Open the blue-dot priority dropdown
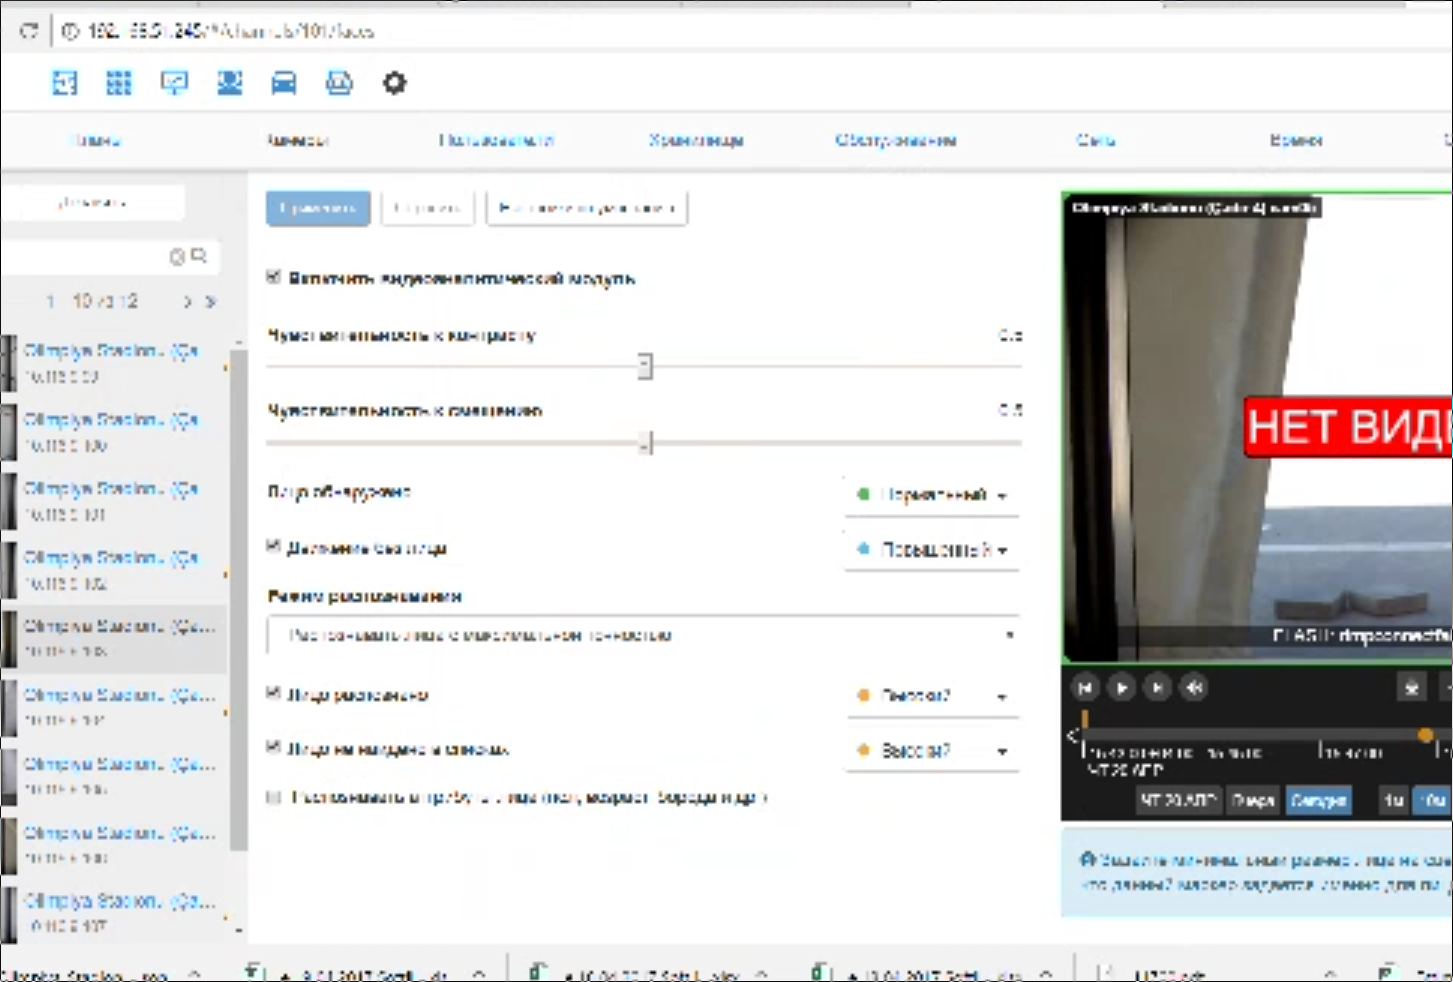 click(932, 550)
